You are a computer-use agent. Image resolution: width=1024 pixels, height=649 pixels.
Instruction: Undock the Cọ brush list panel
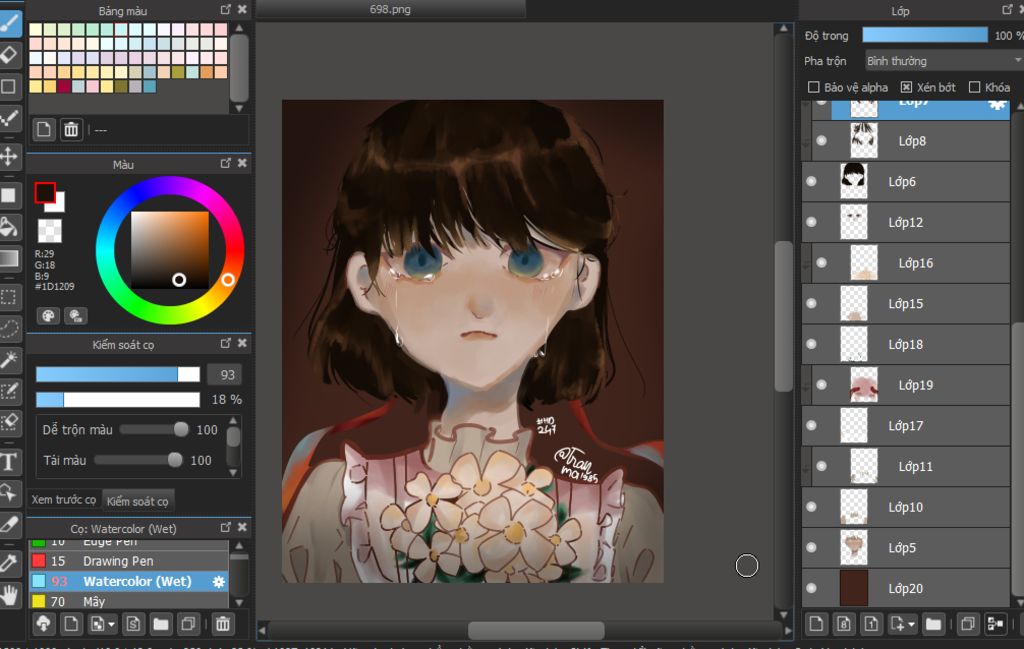point(225,527)
